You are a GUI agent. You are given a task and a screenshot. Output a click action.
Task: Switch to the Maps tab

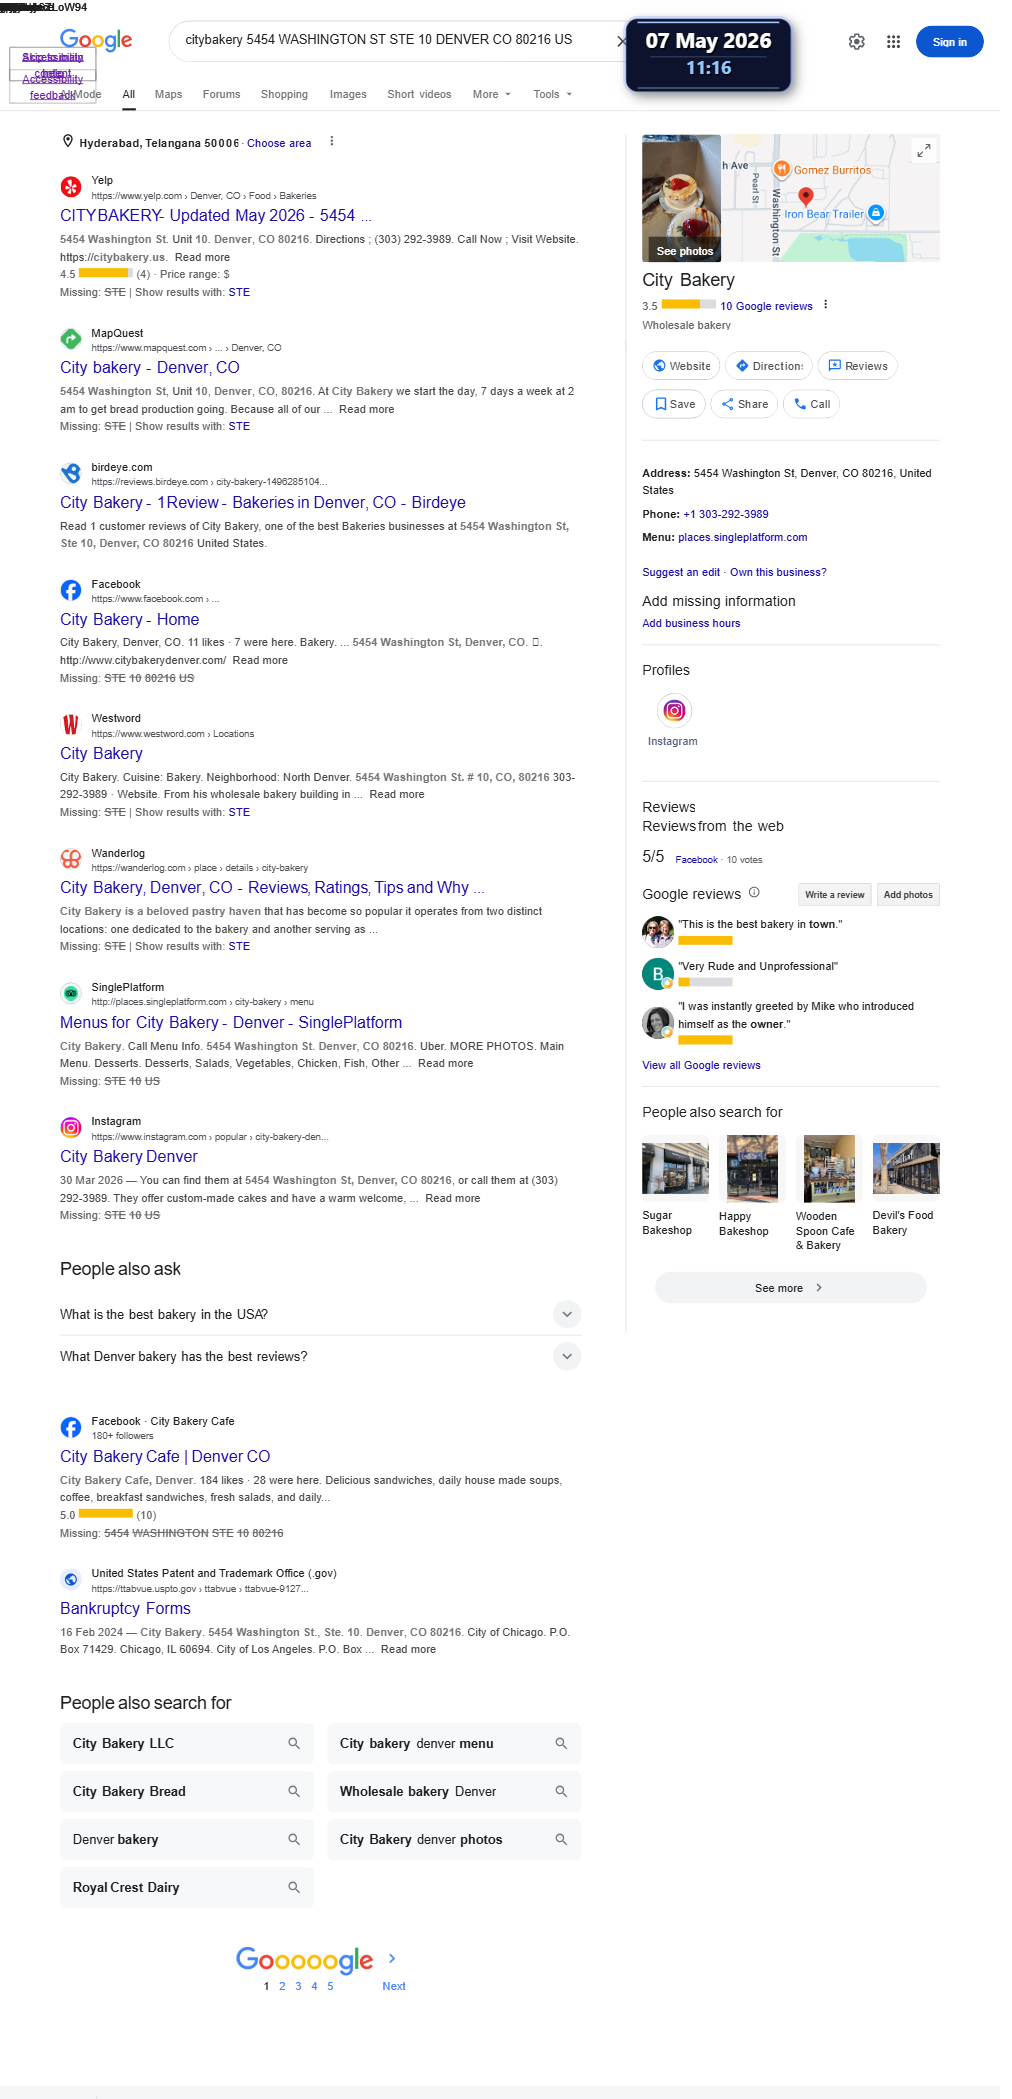point(168,94)
